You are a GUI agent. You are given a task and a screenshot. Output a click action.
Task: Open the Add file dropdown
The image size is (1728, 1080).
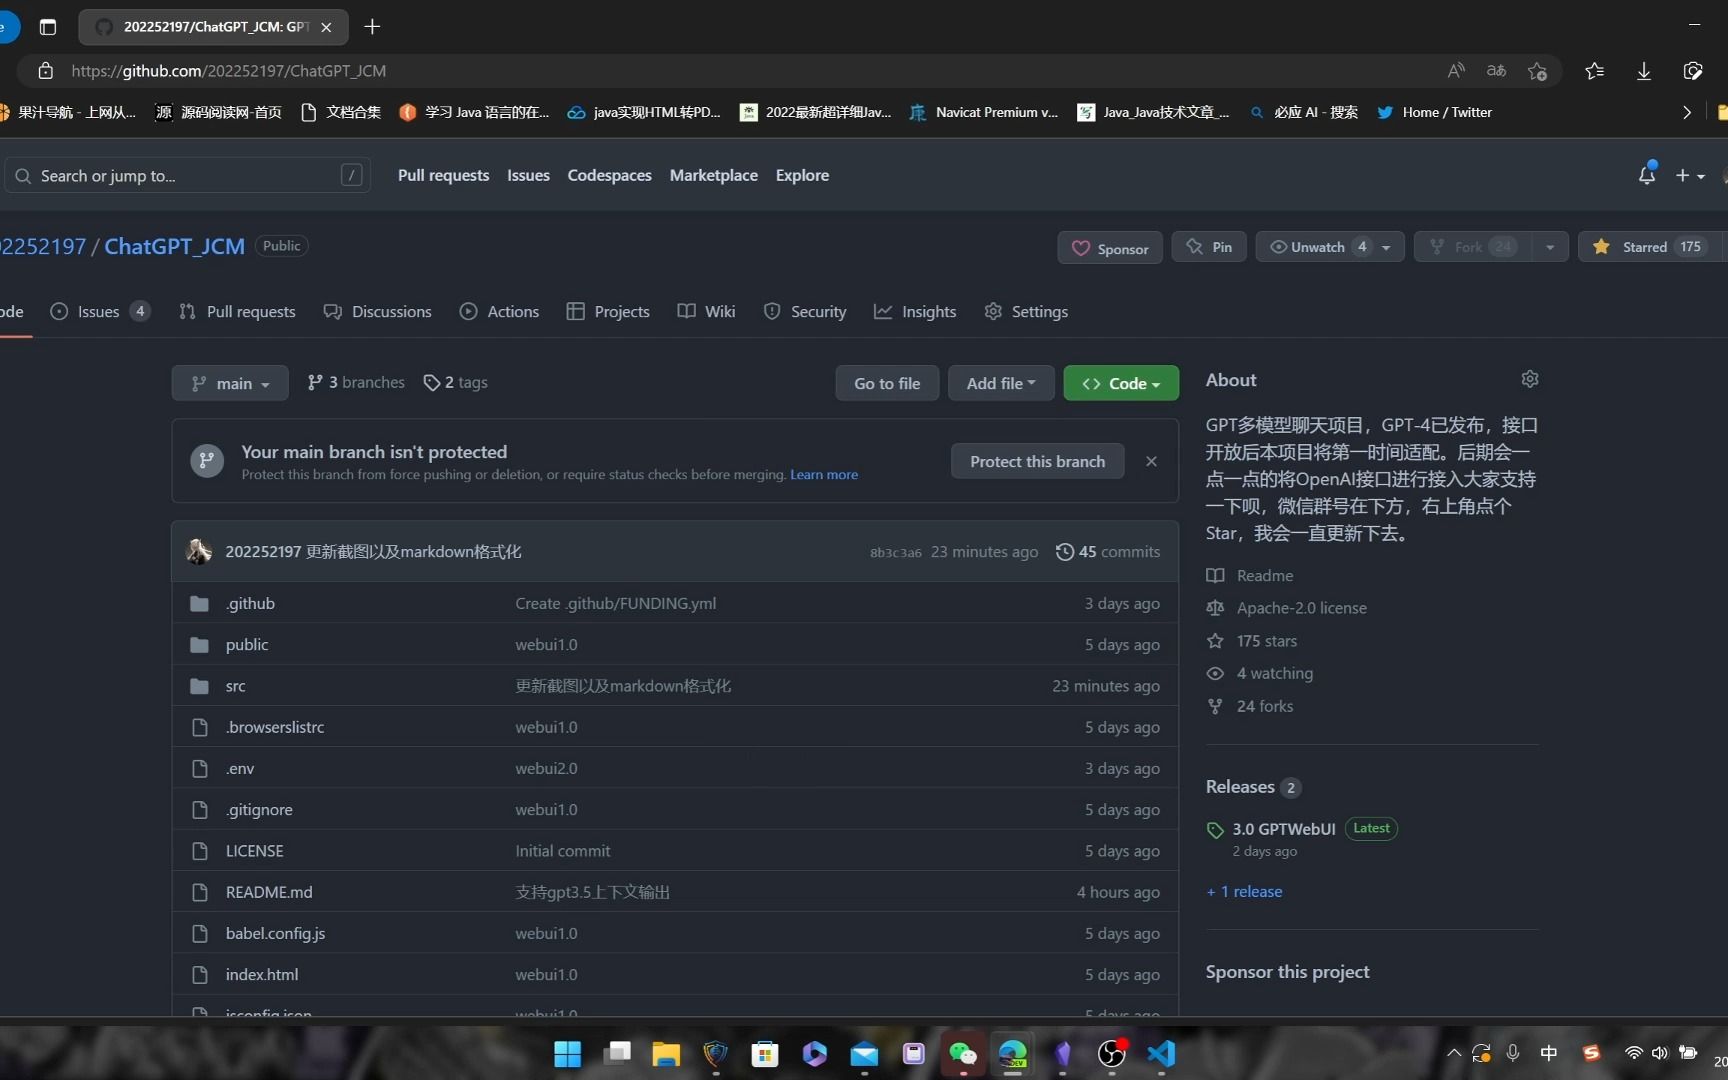click(1001, 383)
